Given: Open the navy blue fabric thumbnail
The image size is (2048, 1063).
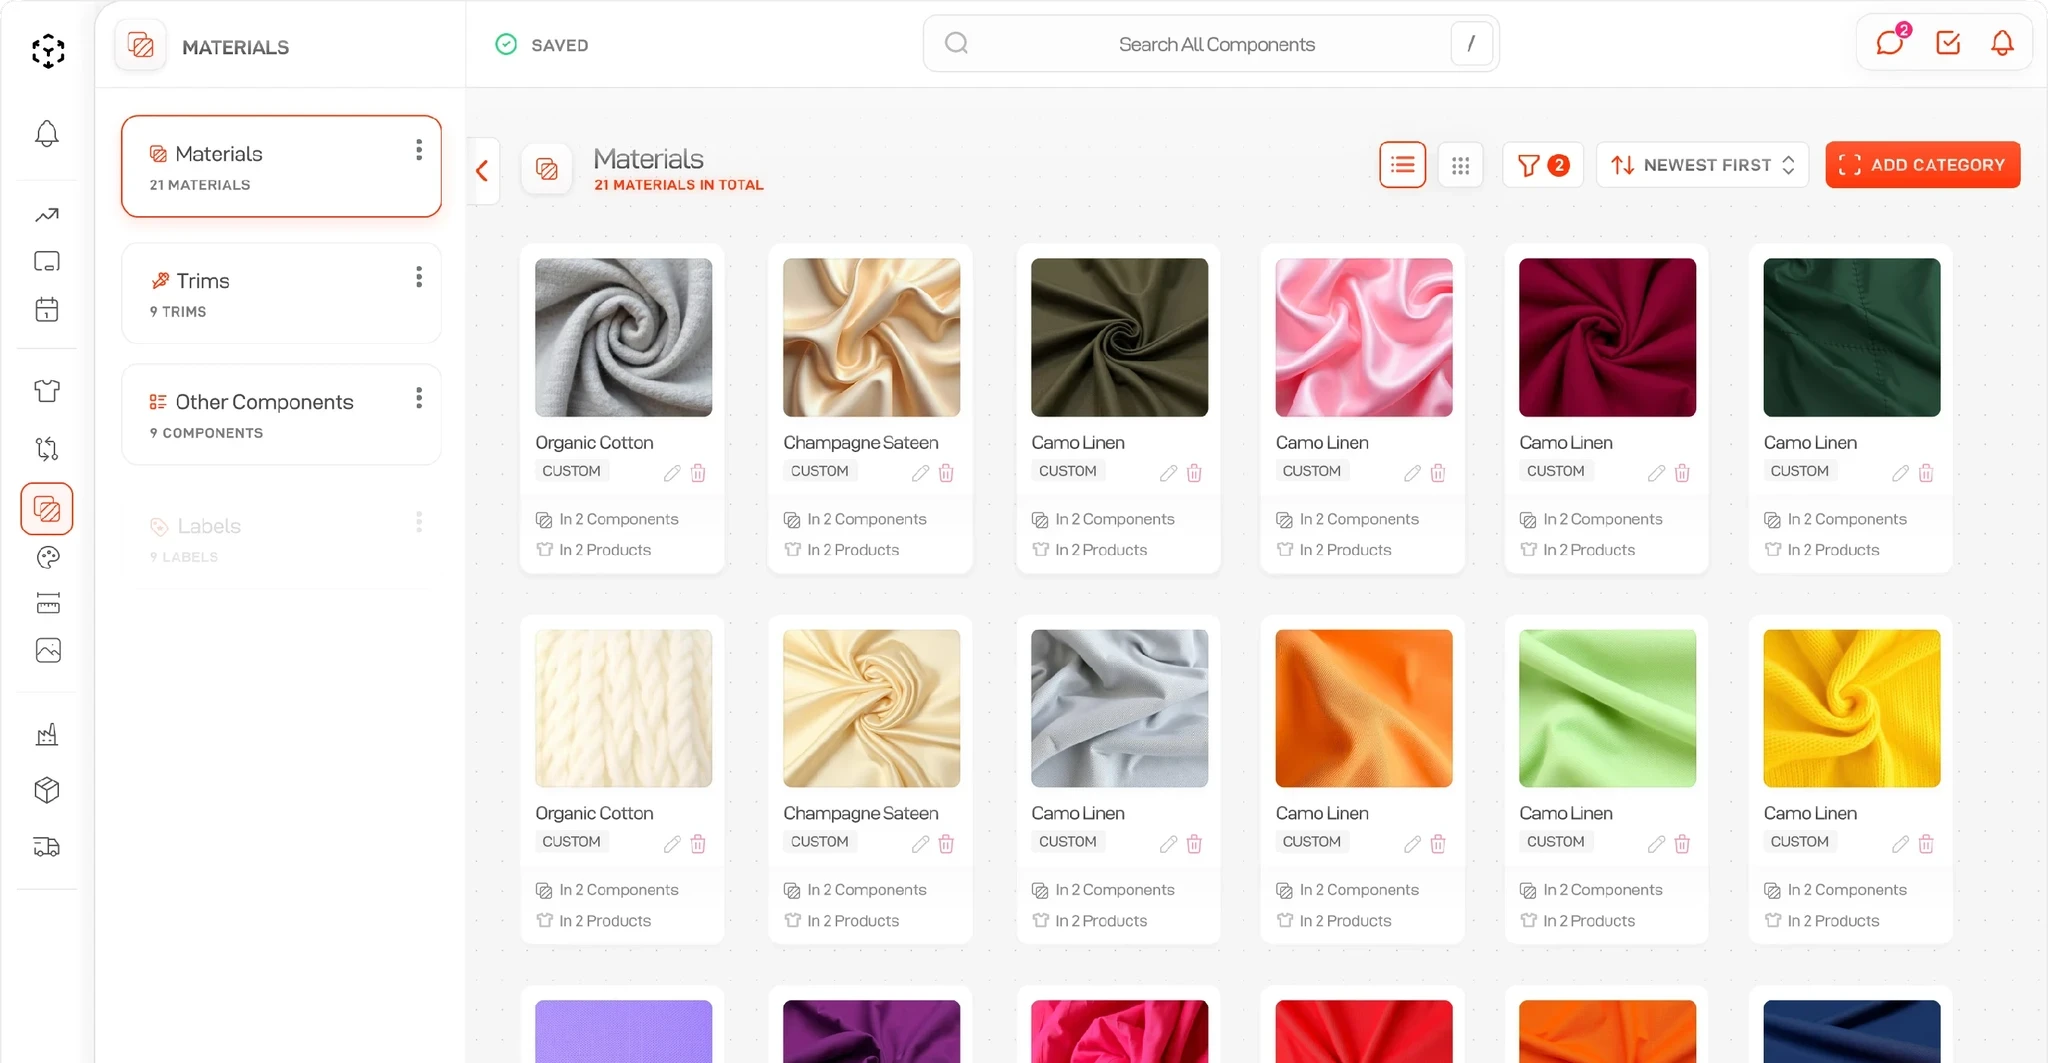Looking at the screenshot, I should (1851, 1031).
